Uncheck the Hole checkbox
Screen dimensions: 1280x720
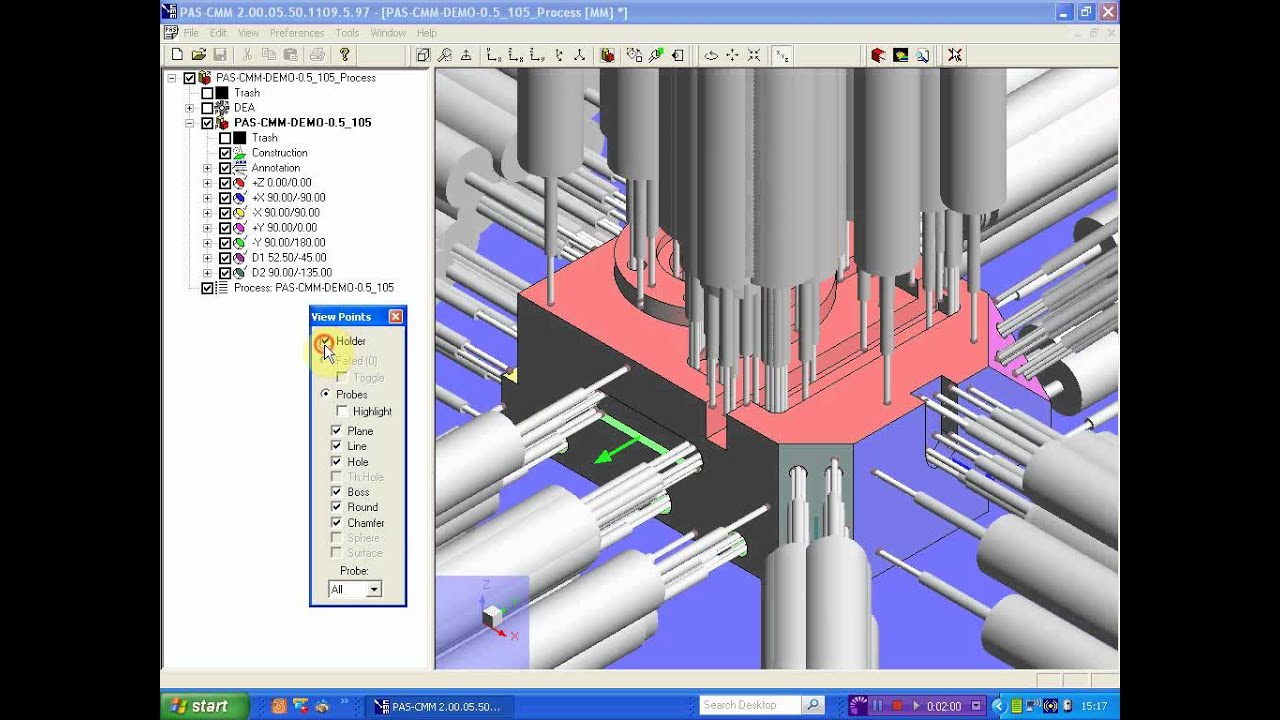tap(336, 462)
